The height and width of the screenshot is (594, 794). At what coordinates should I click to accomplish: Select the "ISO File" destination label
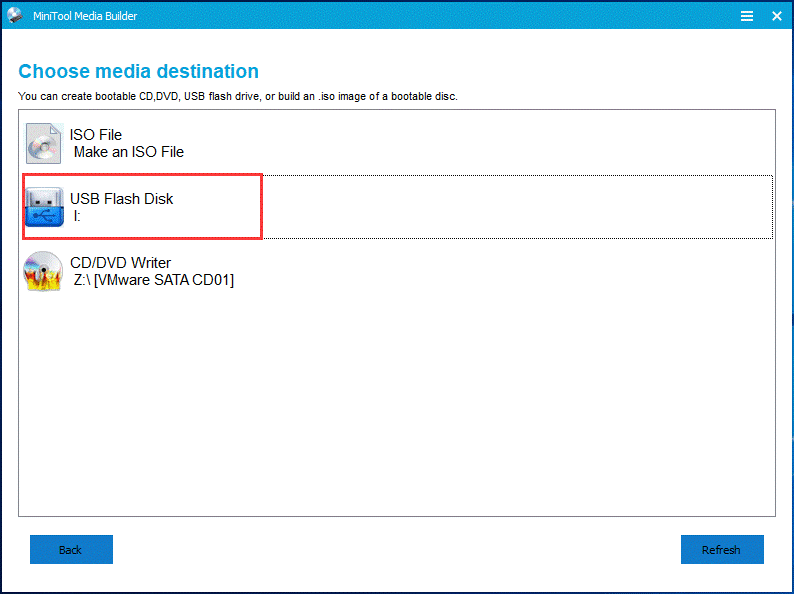[95, 135]
